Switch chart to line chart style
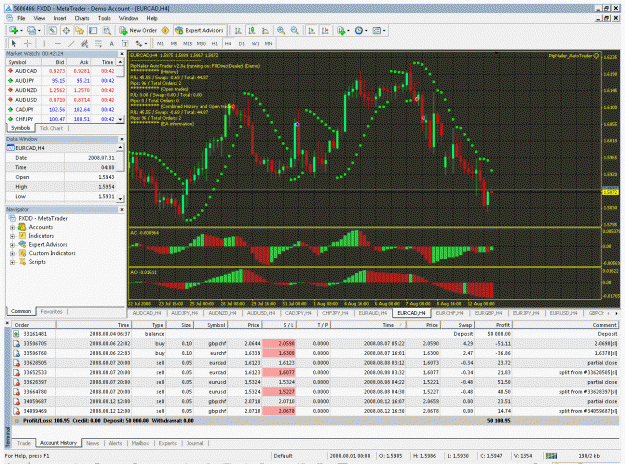The image size is (625, 464). tap(265, 30)
